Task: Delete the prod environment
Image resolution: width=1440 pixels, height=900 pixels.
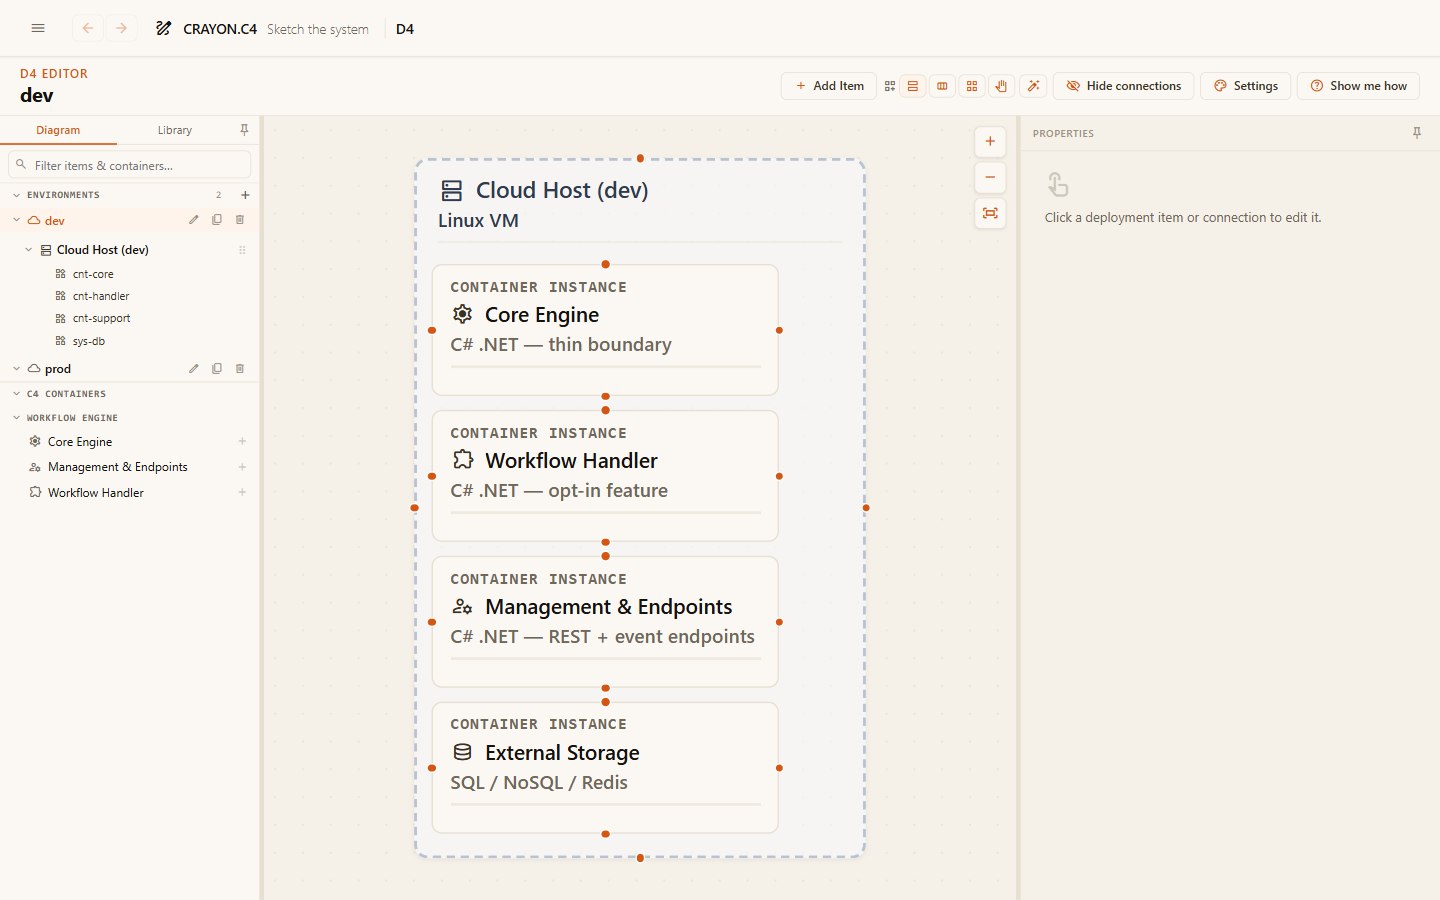Action: (240, 369)
